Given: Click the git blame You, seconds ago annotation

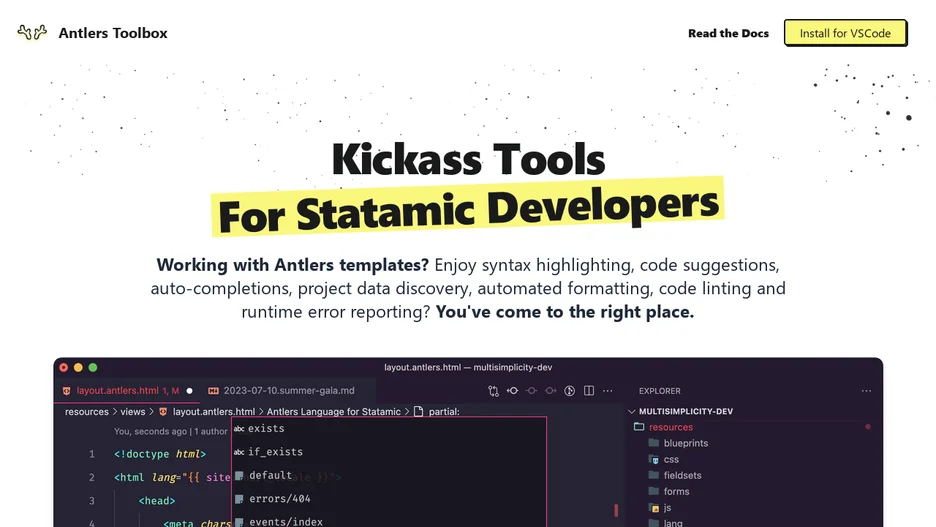Looking at the screenshot, I should (171, 431).
